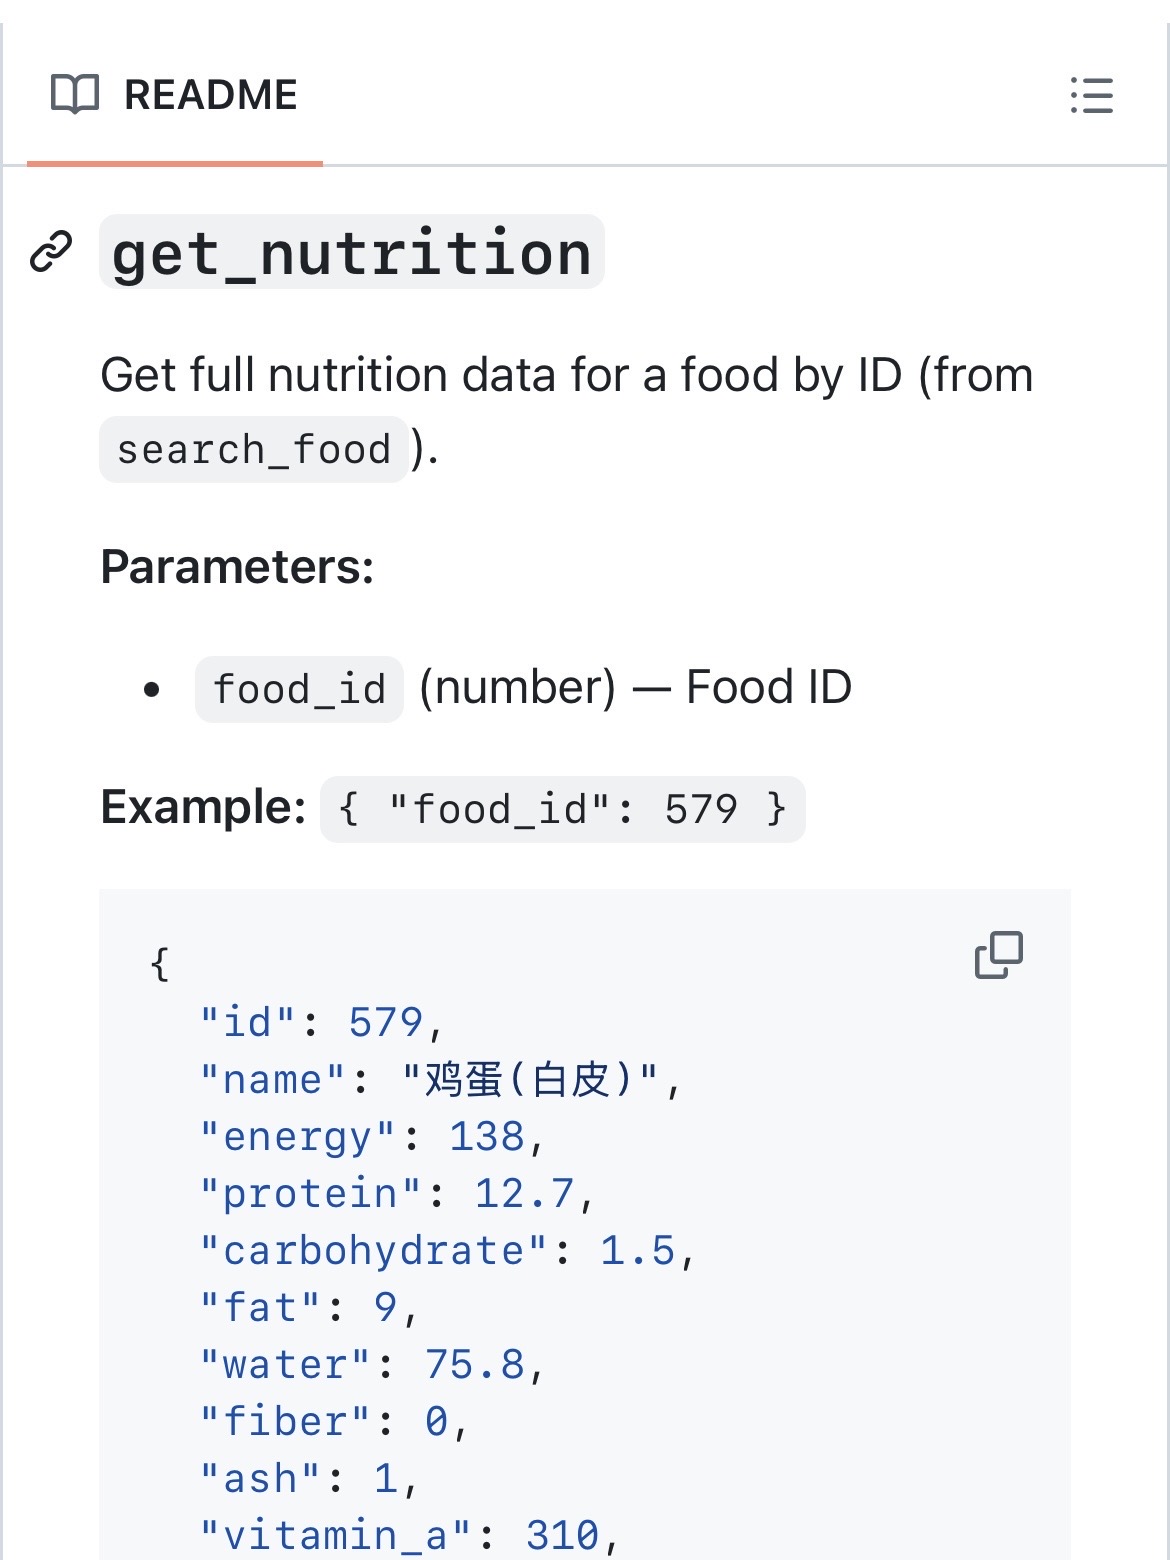Click the get_nutrition heading

pyautogui.click(x=351, y=253)
